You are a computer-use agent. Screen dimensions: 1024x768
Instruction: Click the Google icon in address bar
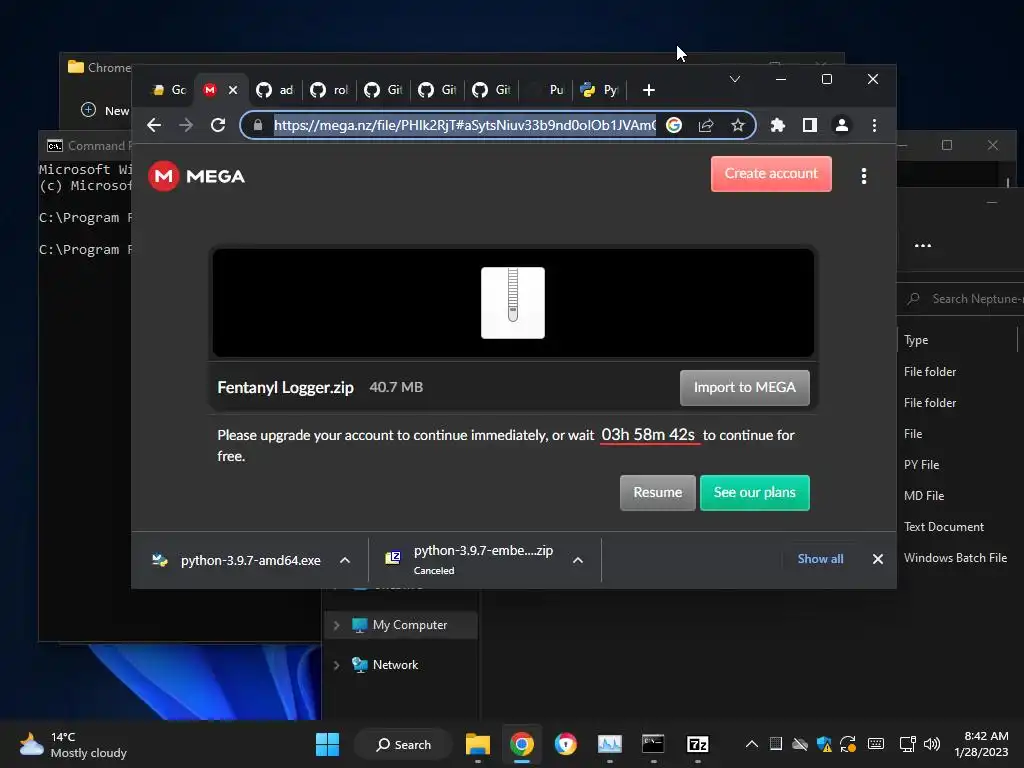pyautogui.click(x=674, y=125)
